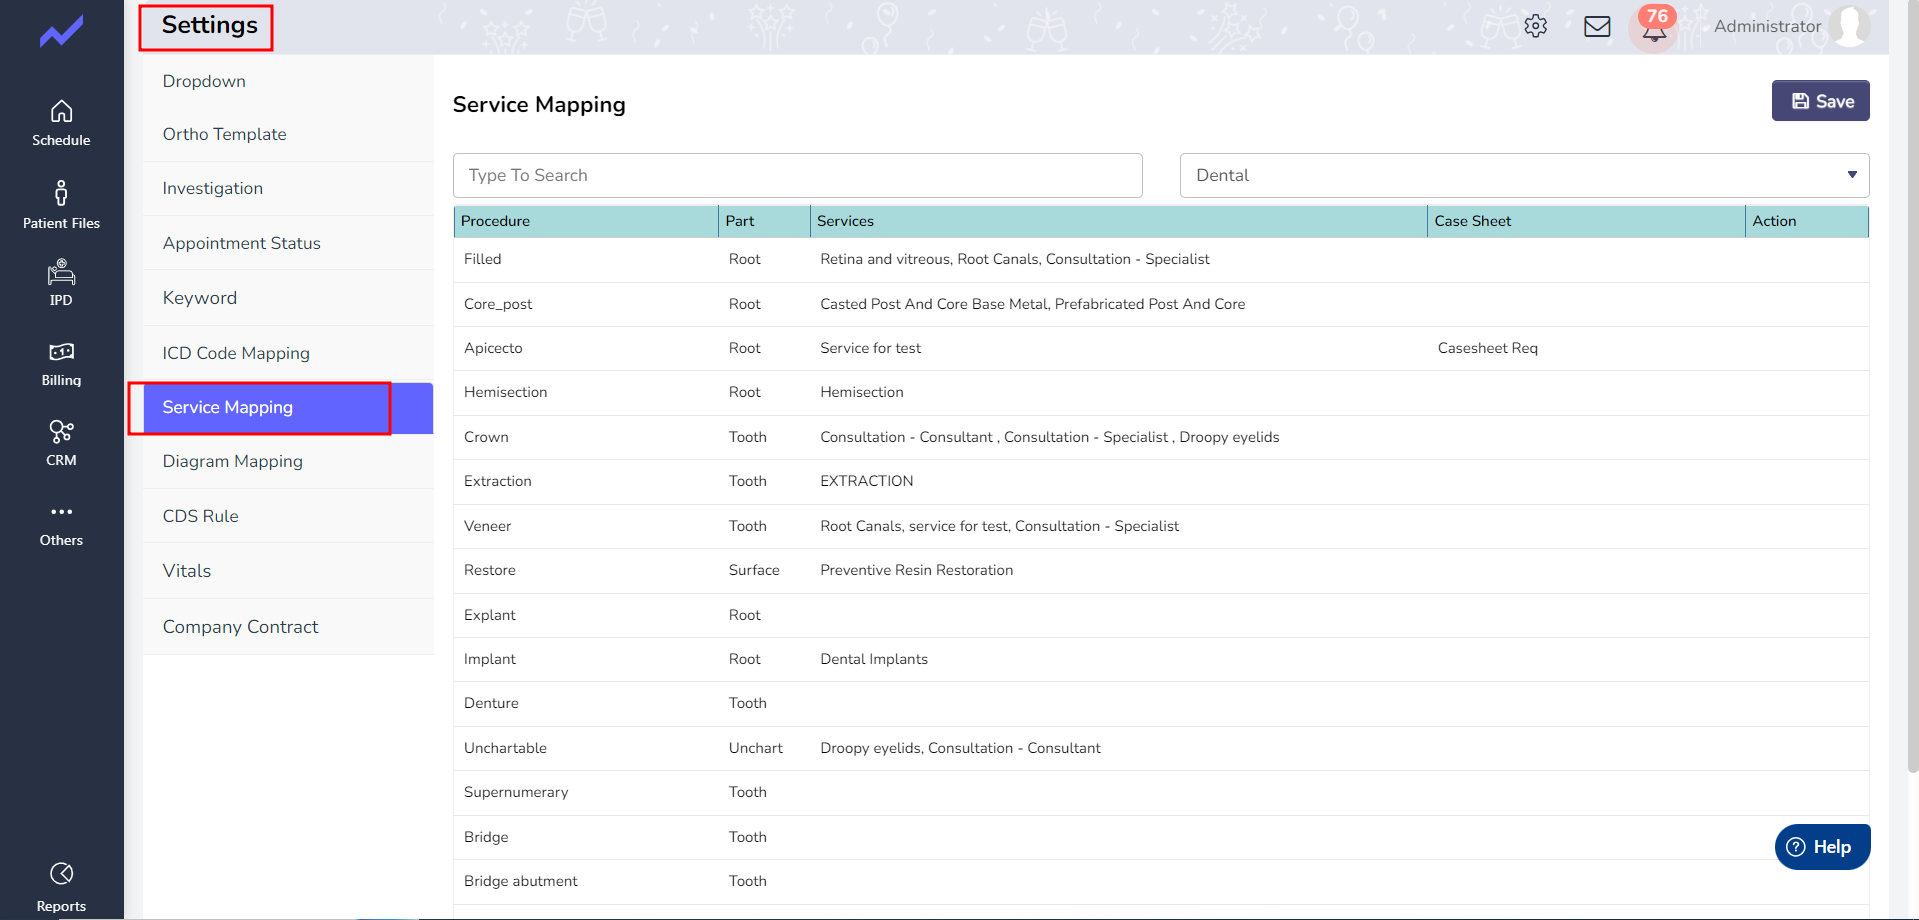Screen dimensions: 1919x920
Task: Open Appointment Status settings item
Action: click(288, 243)
